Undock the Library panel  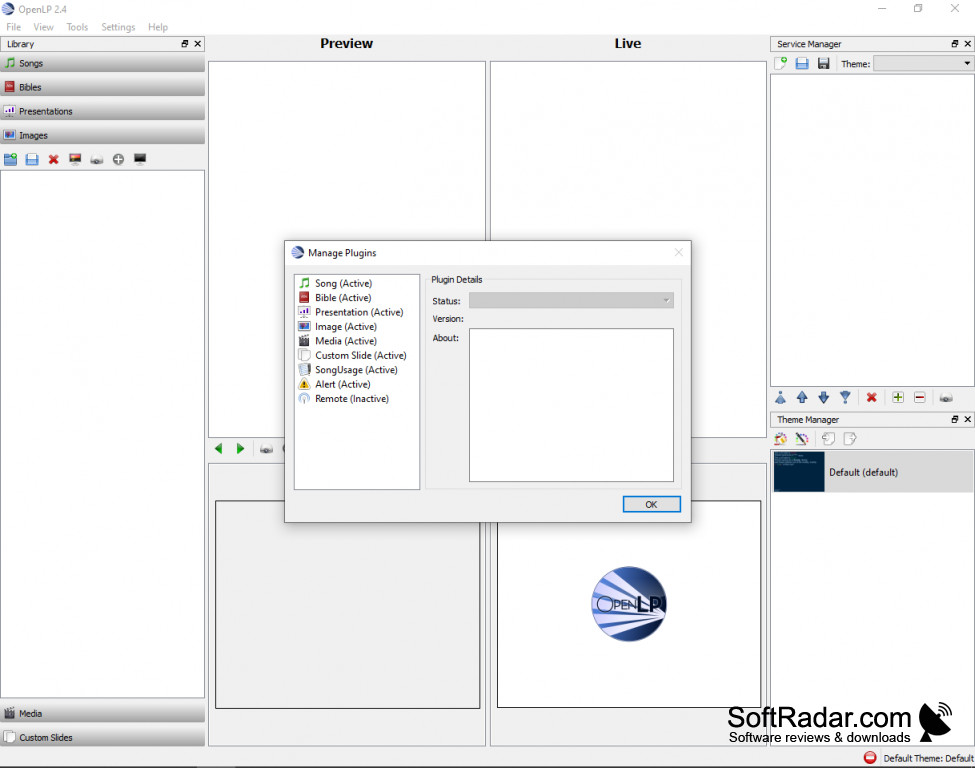[x=185, y=44]
